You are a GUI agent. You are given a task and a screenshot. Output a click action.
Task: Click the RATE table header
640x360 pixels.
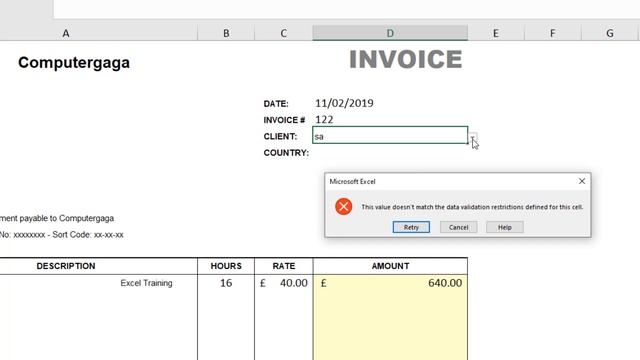click(x=284, y=266)
